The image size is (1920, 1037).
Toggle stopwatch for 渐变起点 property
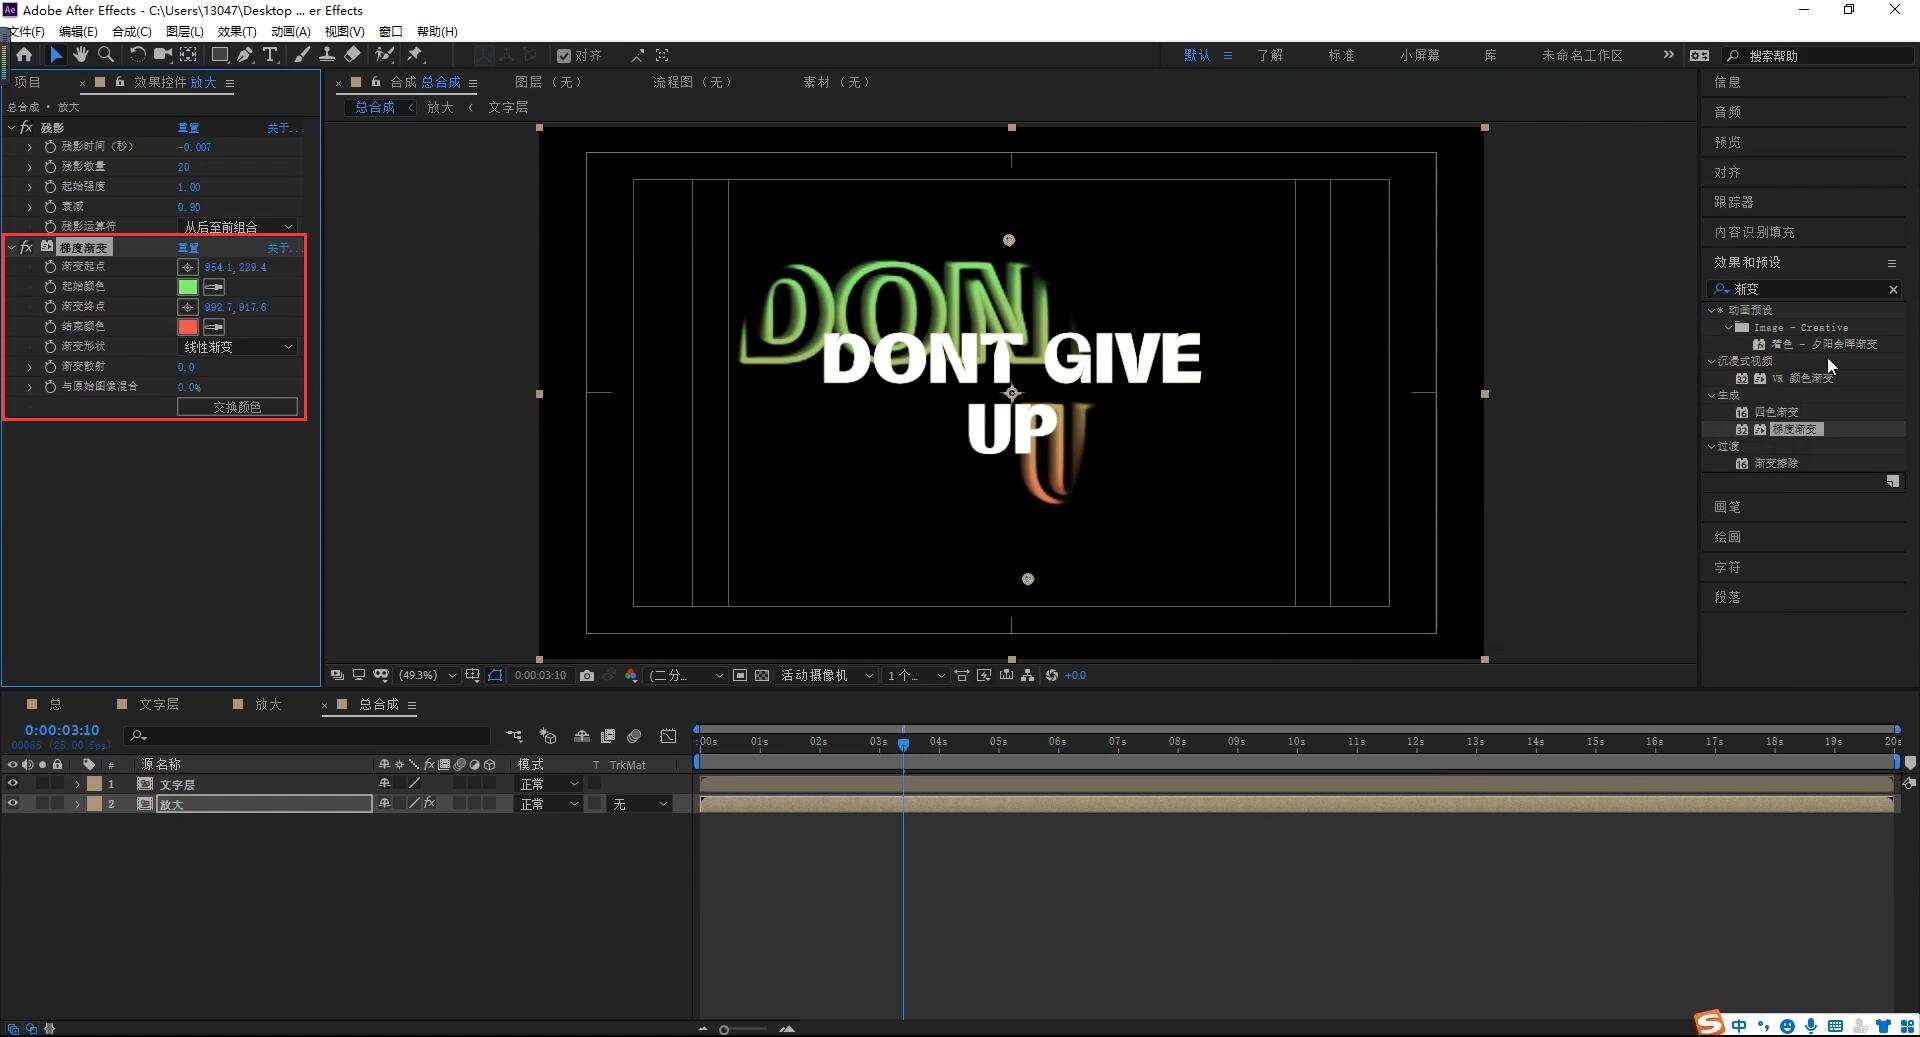[x=50, y=267]
